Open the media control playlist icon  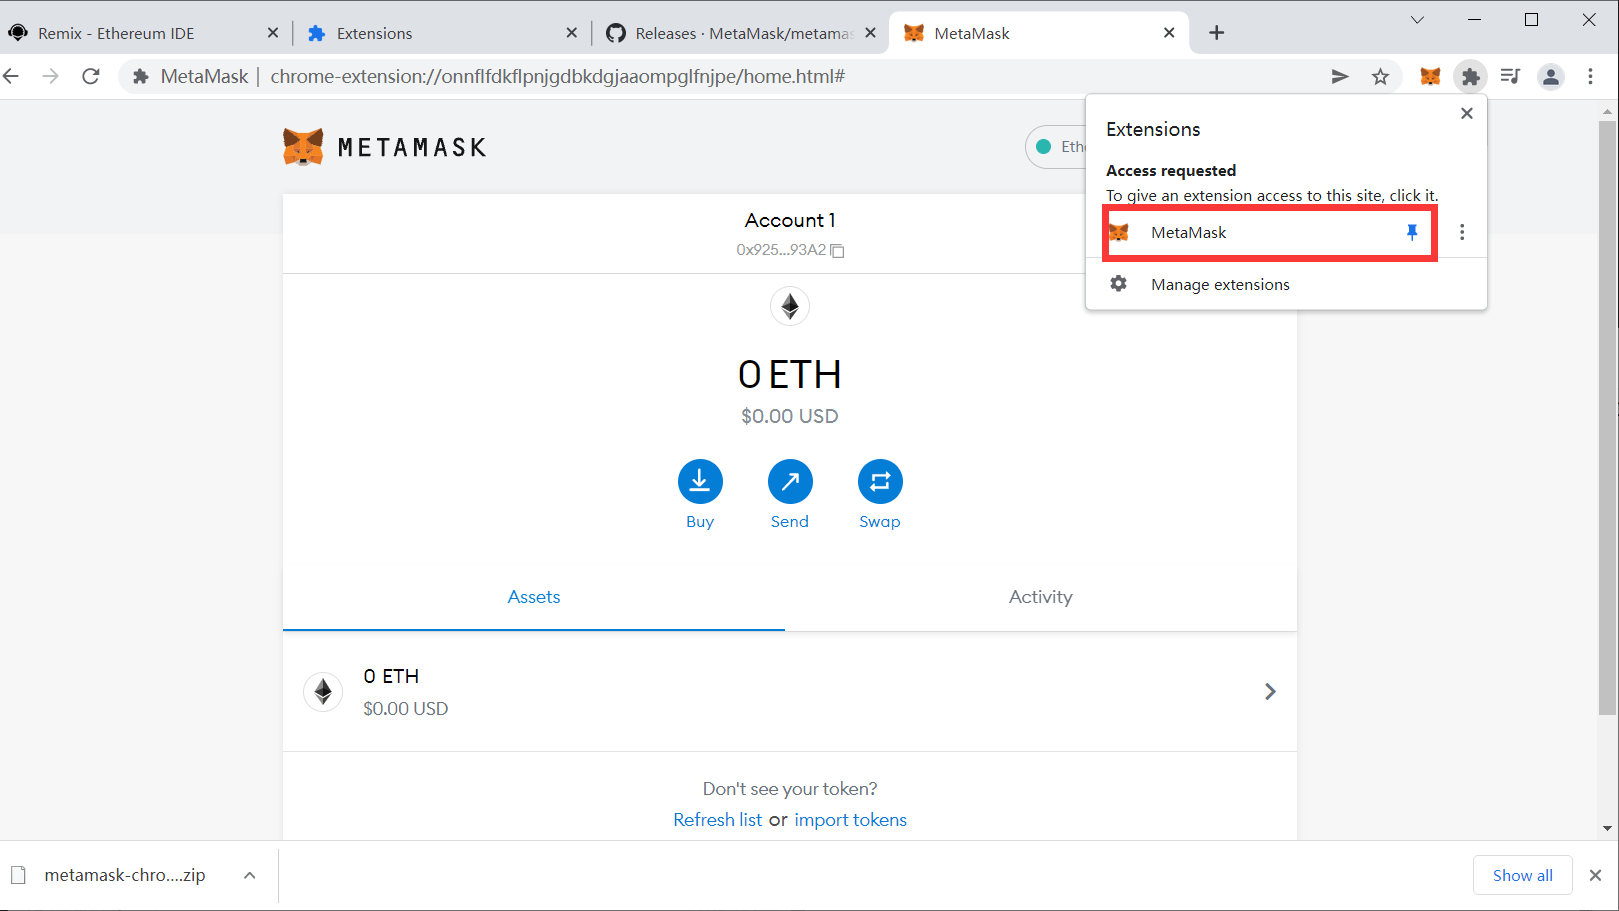click(1510, 76)
